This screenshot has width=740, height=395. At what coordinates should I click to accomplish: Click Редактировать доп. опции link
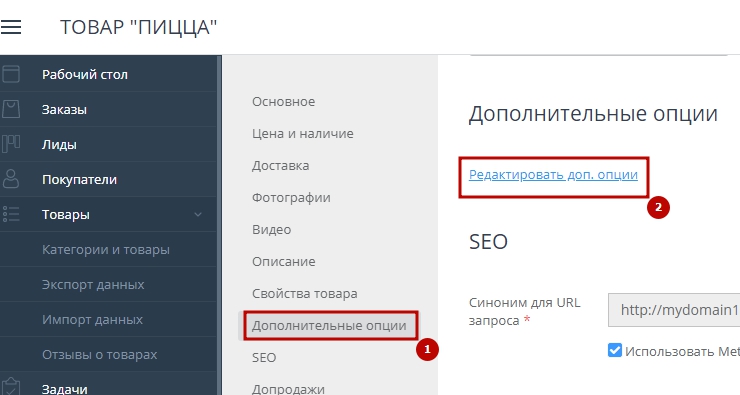[x=553, y=175]
